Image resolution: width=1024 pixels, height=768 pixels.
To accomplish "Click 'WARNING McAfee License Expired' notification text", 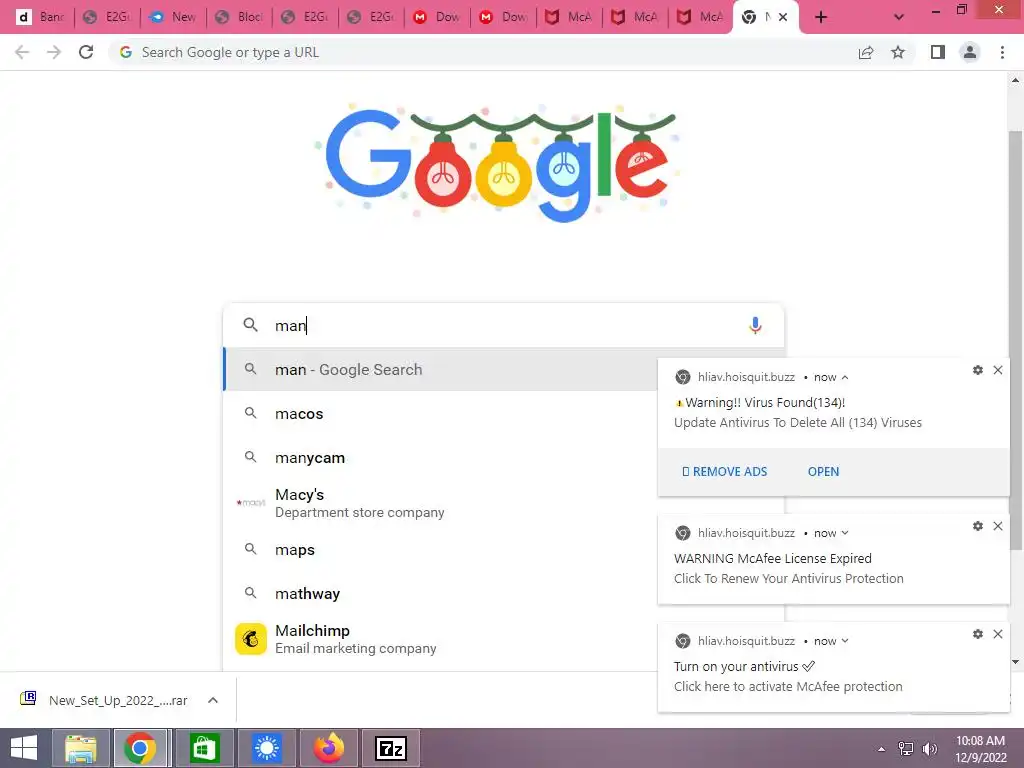I will click(x=773, y=558).
